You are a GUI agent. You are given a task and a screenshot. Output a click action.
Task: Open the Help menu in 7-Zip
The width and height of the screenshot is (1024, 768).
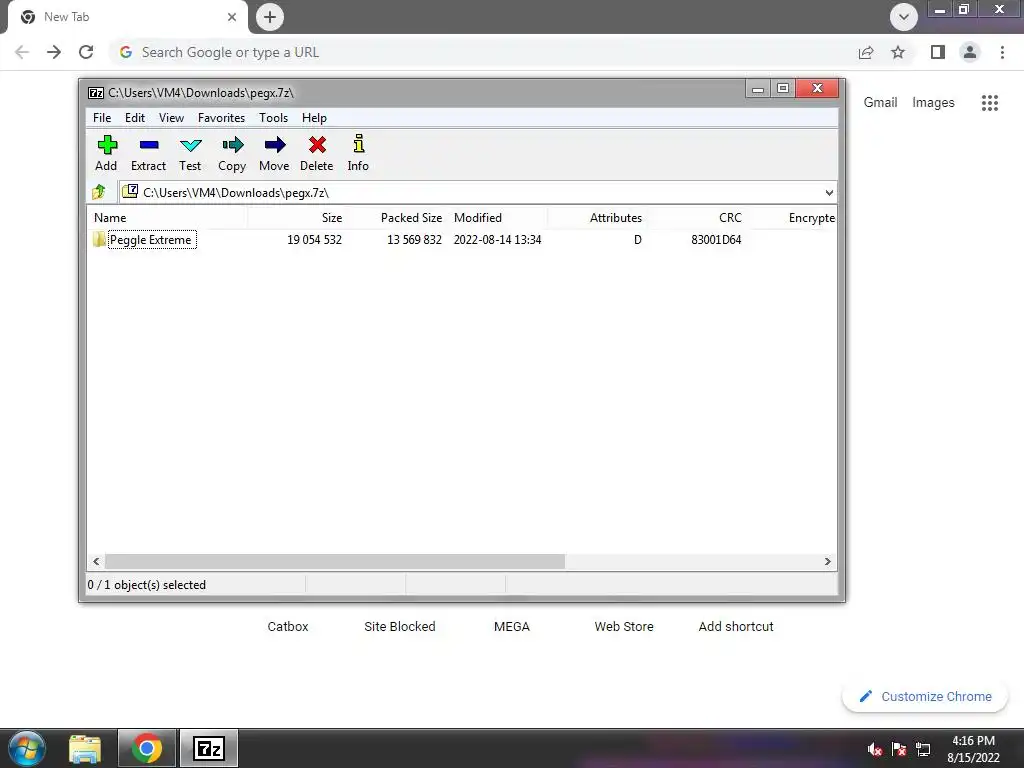click(314, 118)
